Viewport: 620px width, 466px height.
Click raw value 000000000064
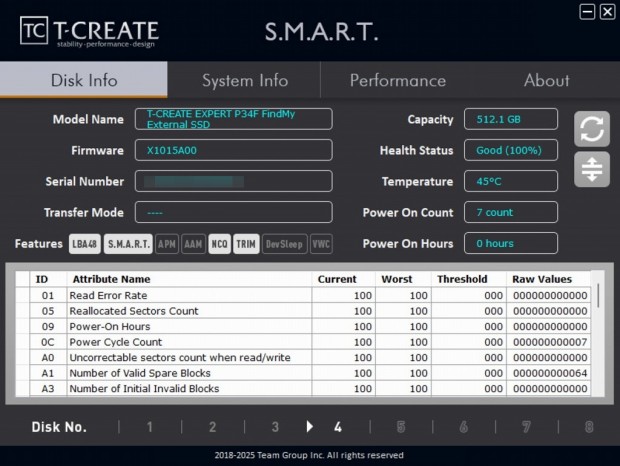tap(550, 373)
